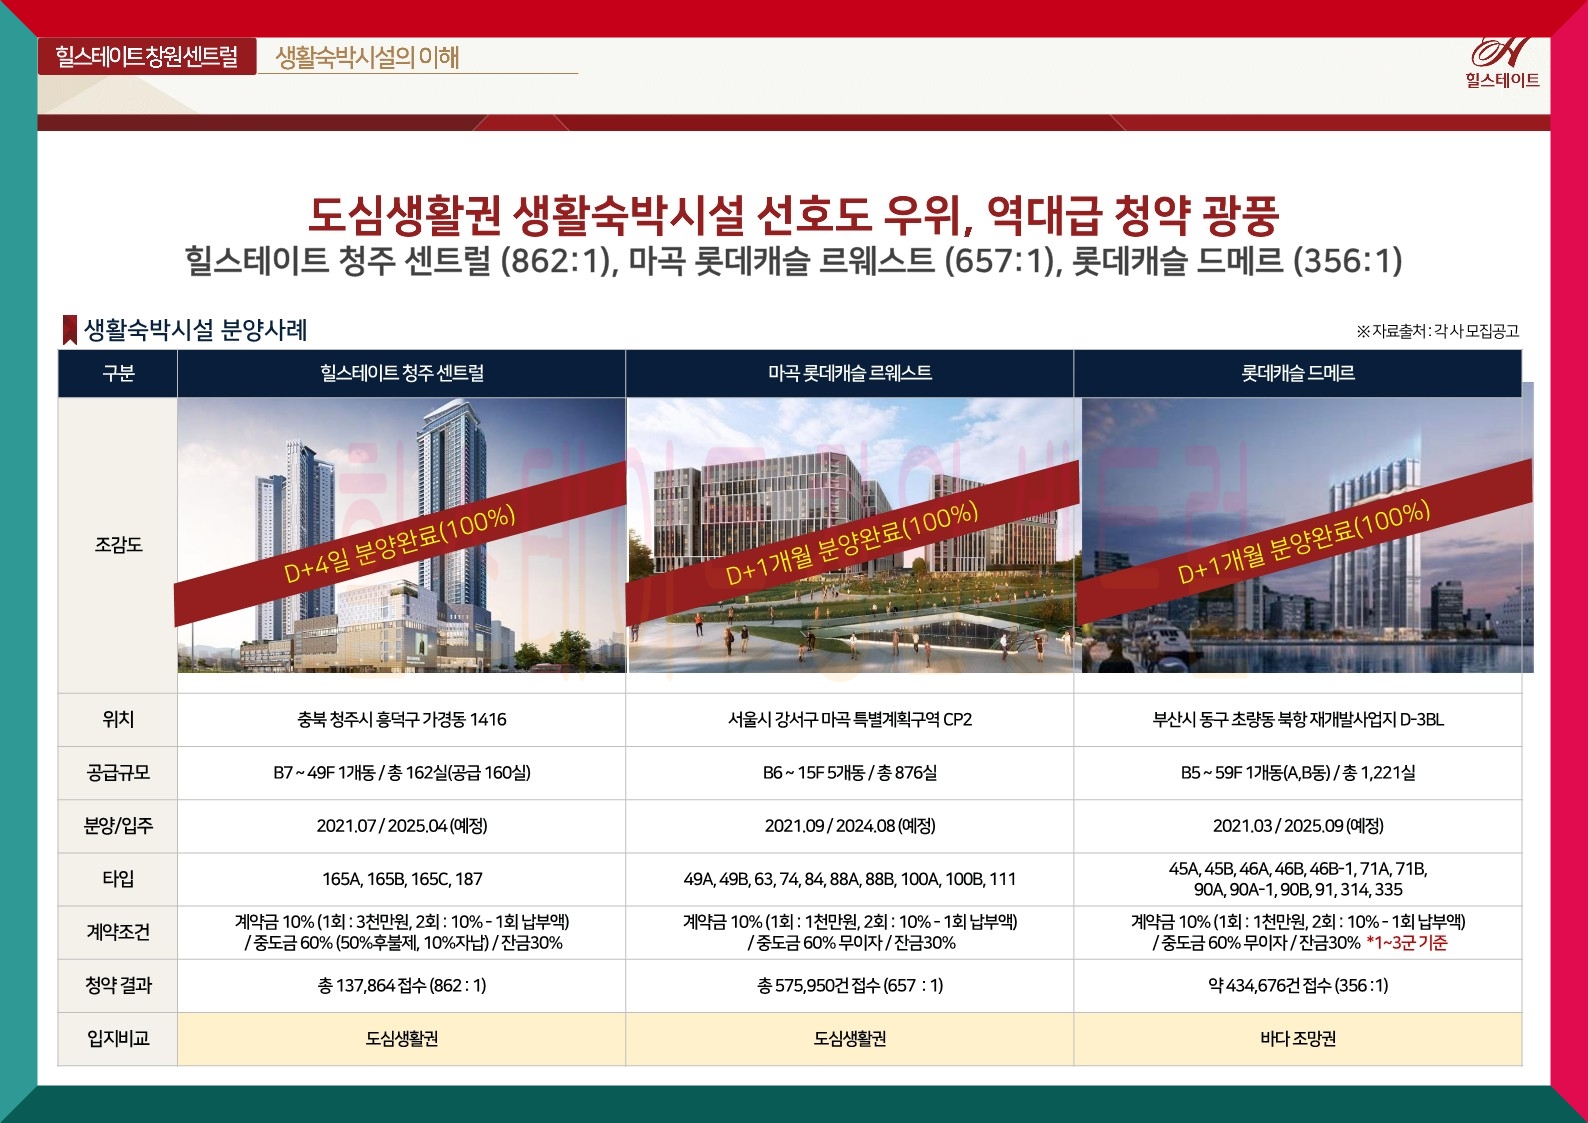
Task: Click the cell '서울시 강서구 마곡 특별계획구역 CP2'
Action: [x=850, y=719]
